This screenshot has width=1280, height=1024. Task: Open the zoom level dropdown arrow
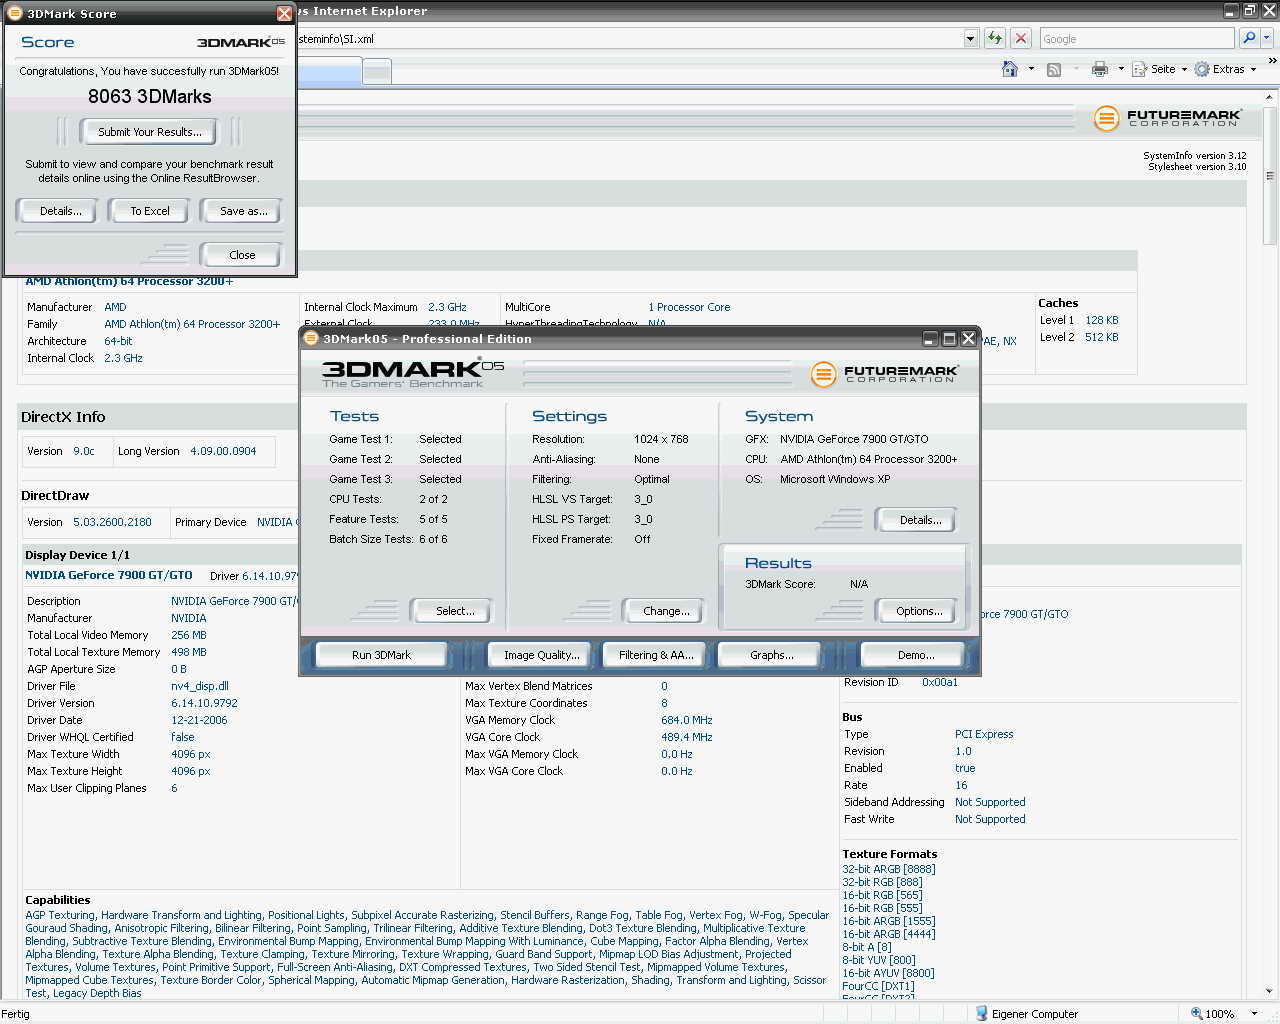point(1255,1013)
